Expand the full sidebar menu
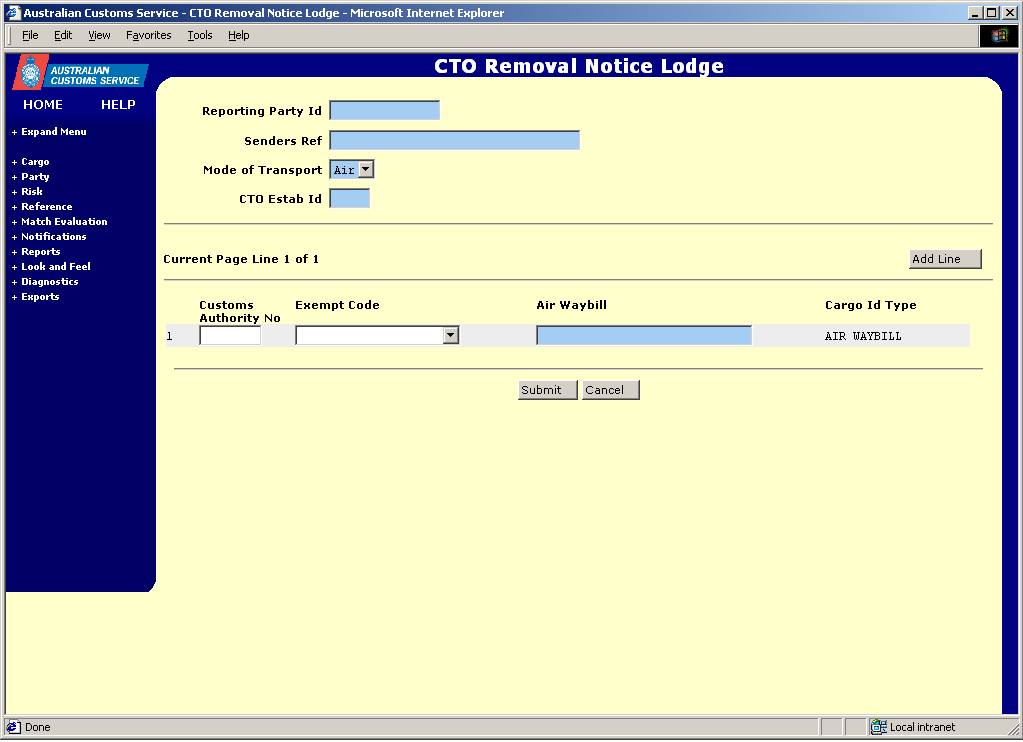The image size is (1023, 742). [x=49, y=132]
